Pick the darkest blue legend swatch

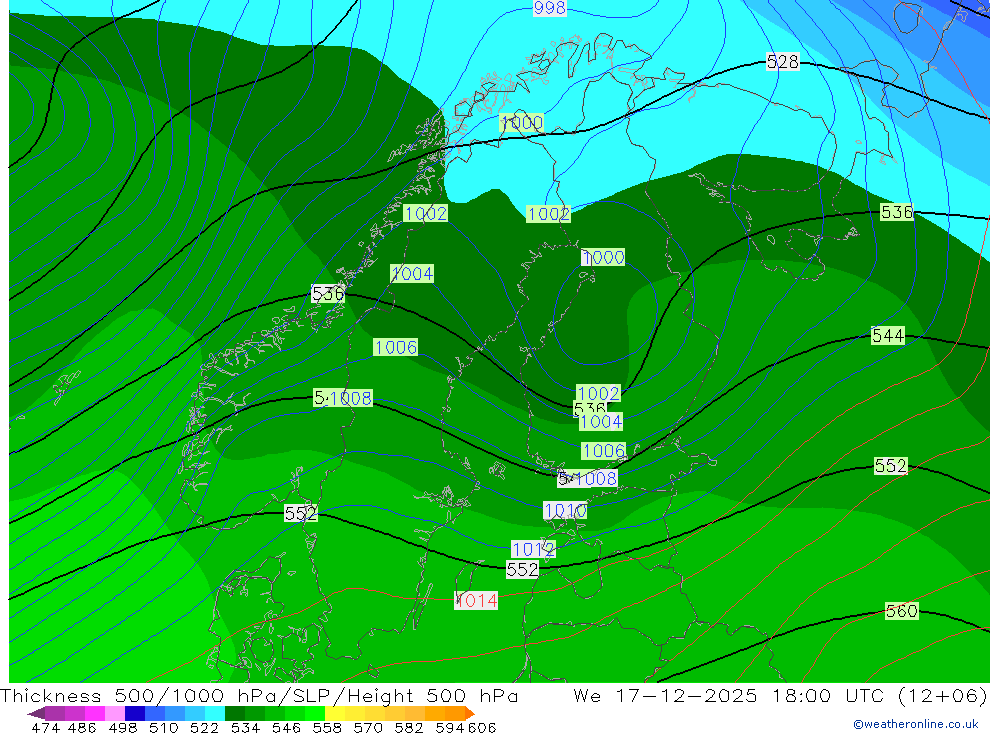click(x=135, y=713)
